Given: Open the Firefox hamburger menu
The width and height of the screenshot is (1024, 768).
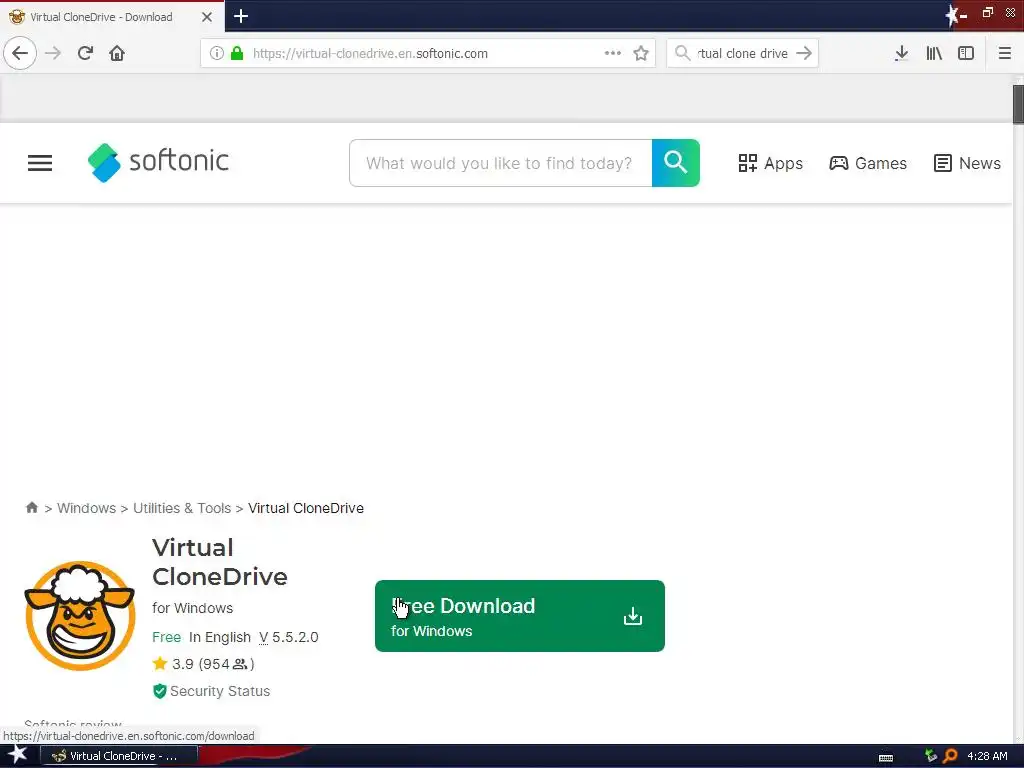Looking at the screenshot, I should click(1005, 53).
